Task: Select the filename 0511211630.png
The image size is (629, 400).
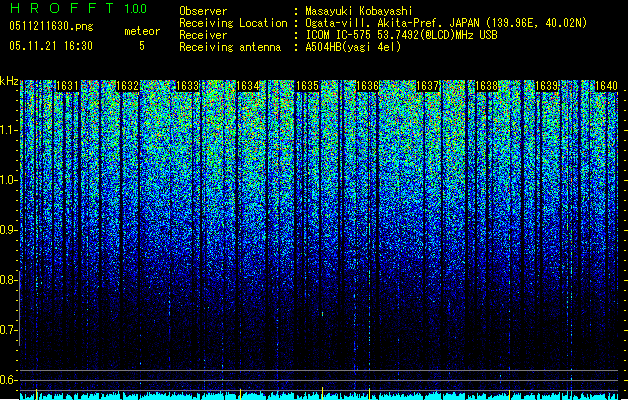Action: (x=51, y=26)
